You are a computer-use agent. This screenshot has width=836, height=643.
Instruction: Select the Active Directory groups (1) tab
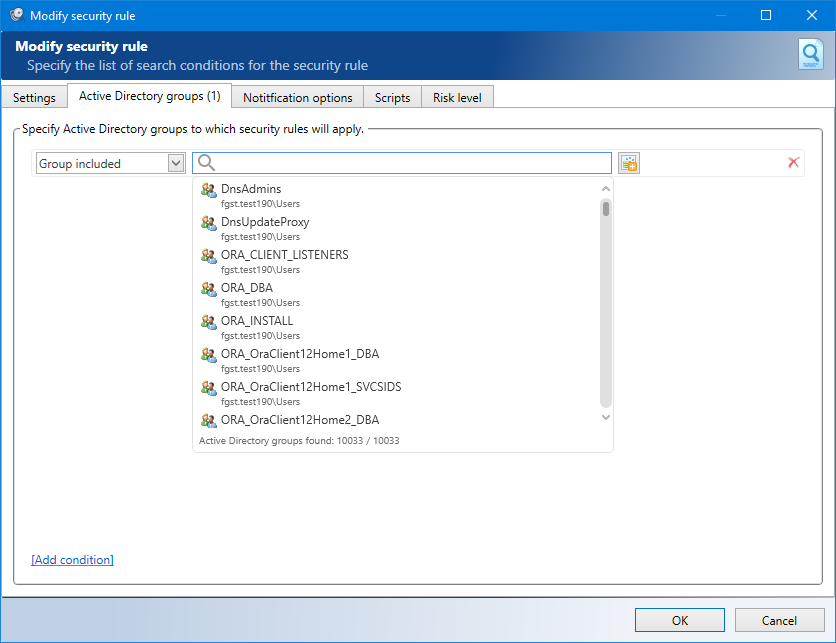coord(150,96)
